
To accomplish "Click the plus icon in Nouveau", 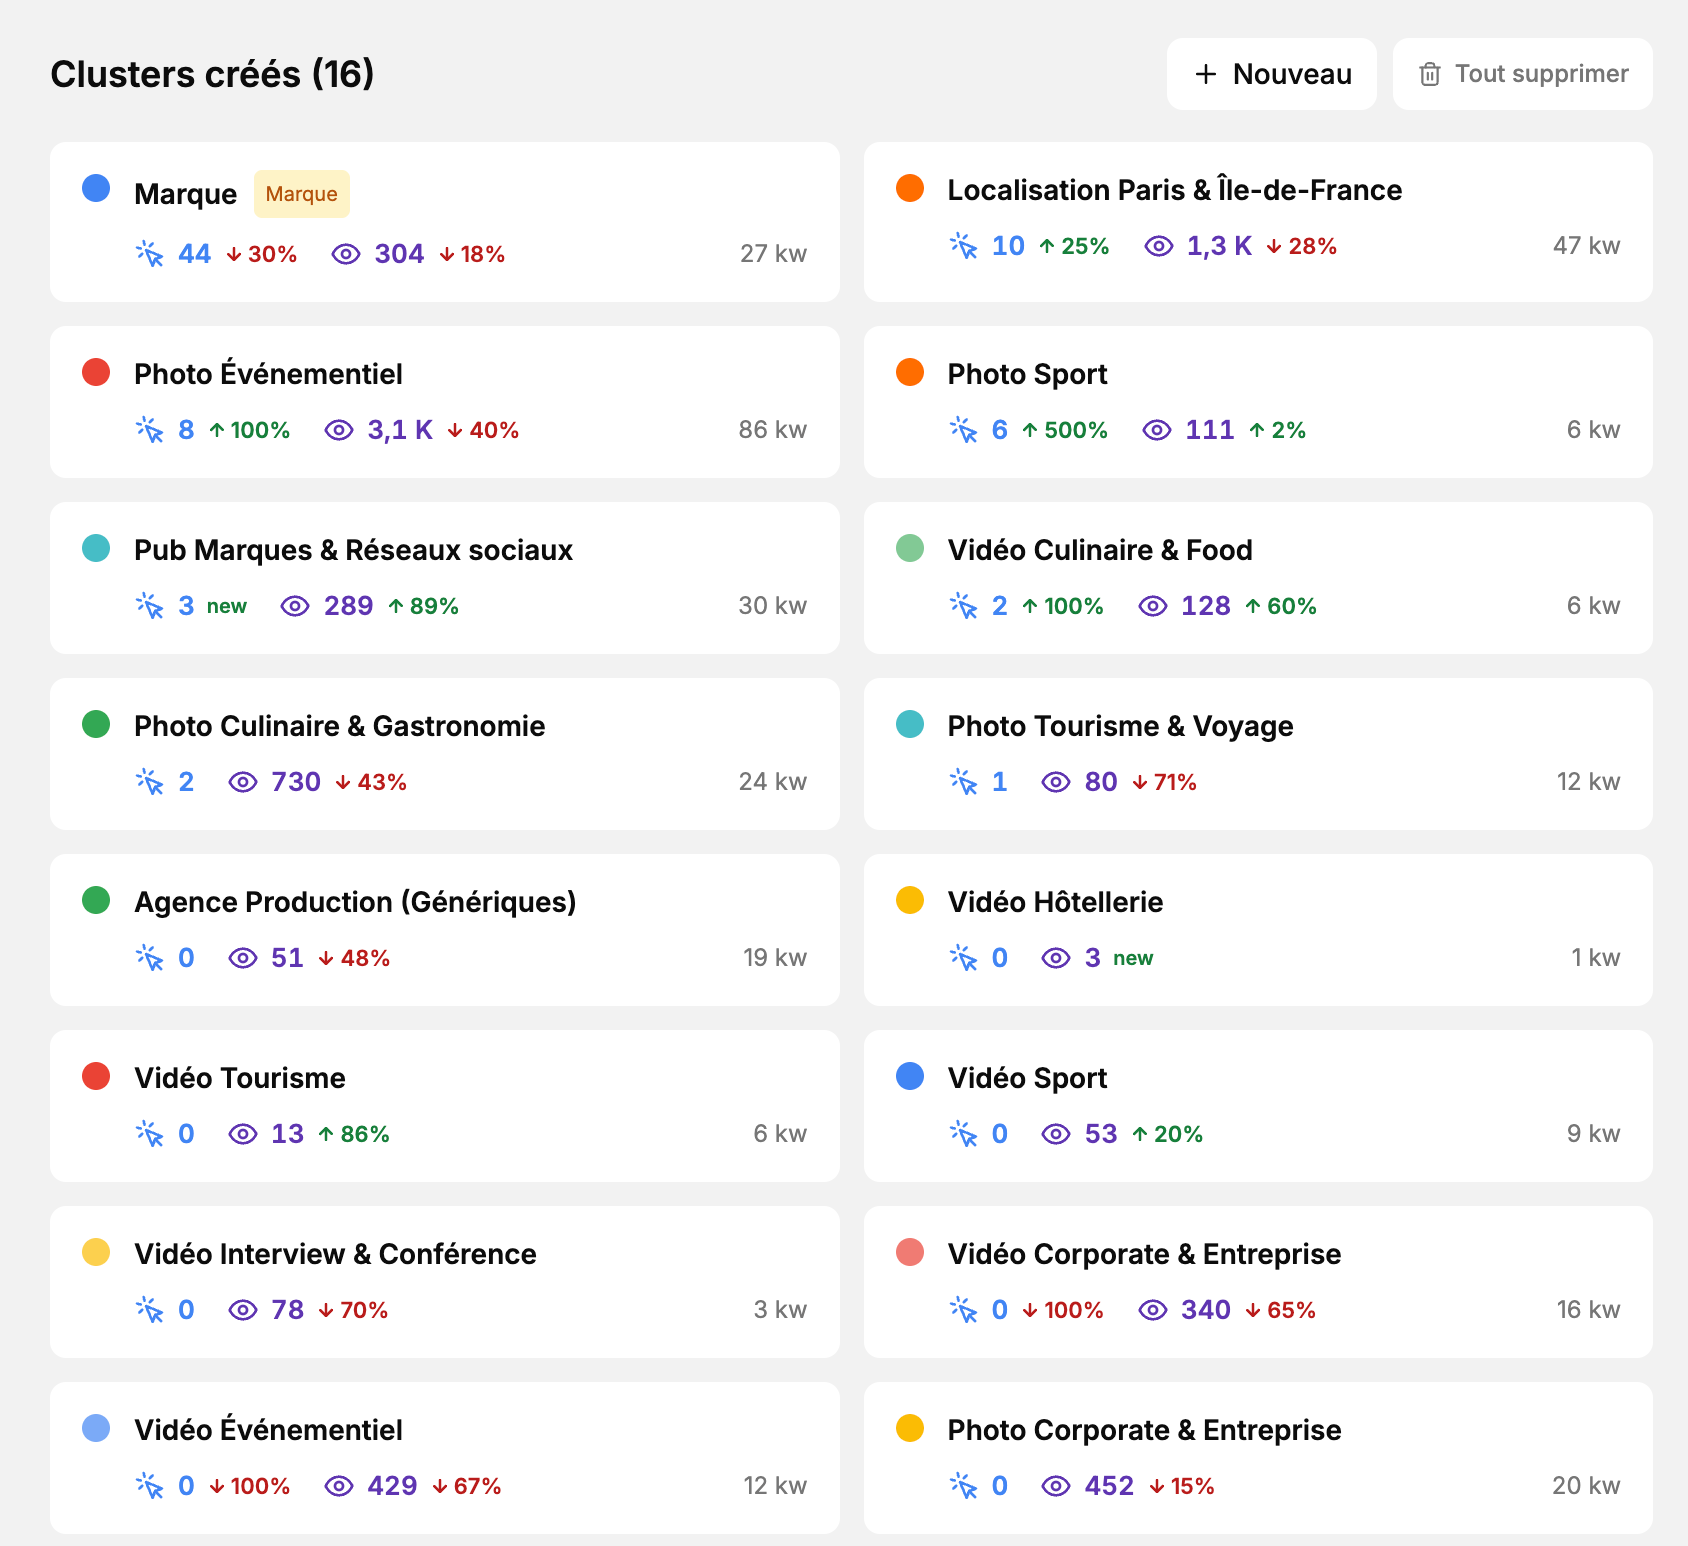I will (x=1206, y=74).
